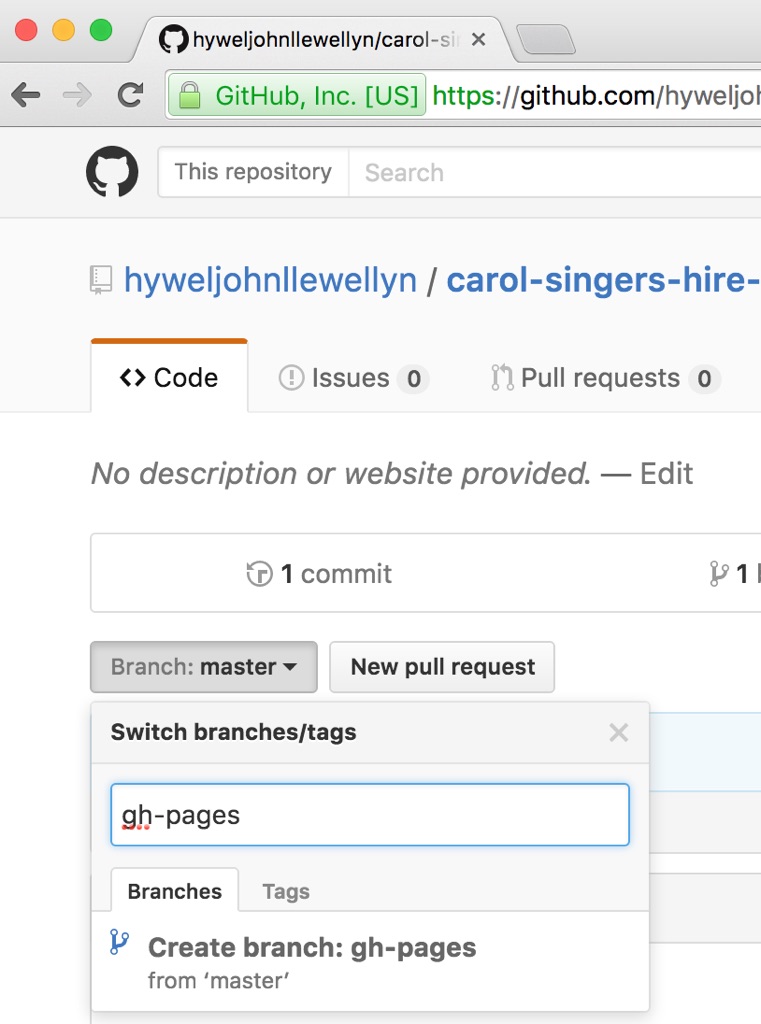Click the hyweljohnllewellyn user link
The height and width of the screenshot is (1024, 761).
270,280
